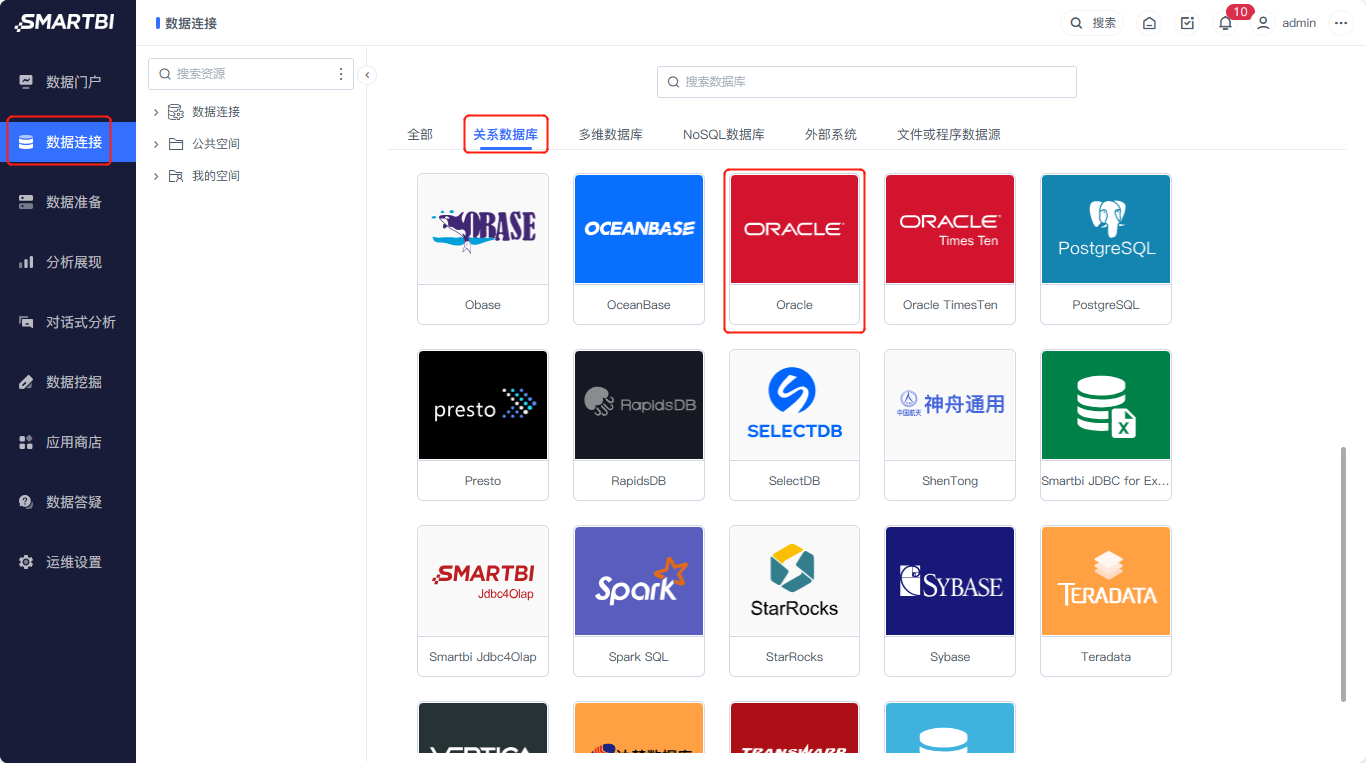This screenshot has width=1366, height=763.
Task: Choose the Spark SQL database card
Action: 639,601
